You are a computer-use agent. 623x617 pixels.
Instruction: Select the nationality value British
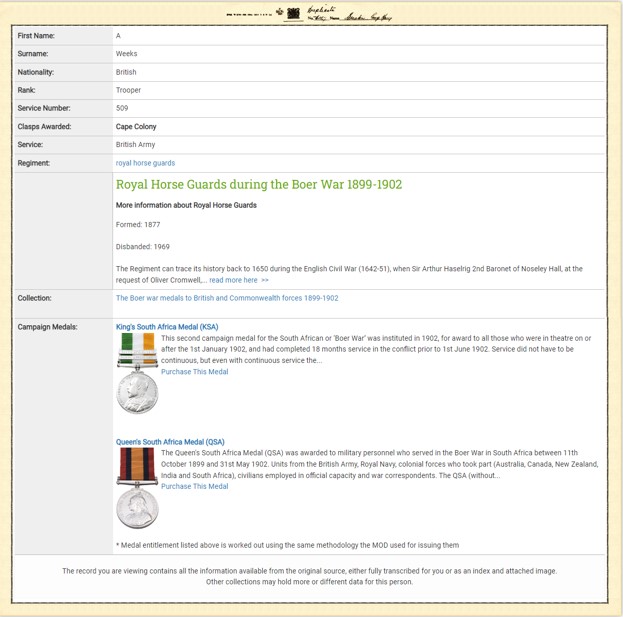tap(126, 72)
